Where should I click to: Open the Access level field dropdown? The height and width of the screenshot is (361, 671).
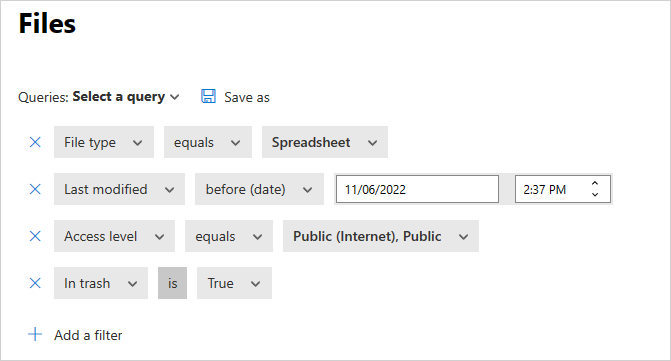(x=114, y=236)
